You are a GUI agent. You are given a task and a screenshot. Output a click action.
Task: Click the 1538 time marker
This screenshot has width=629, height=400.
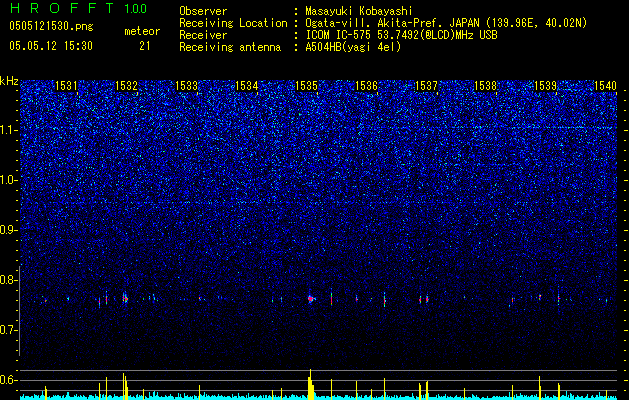(x=486, y=85)
